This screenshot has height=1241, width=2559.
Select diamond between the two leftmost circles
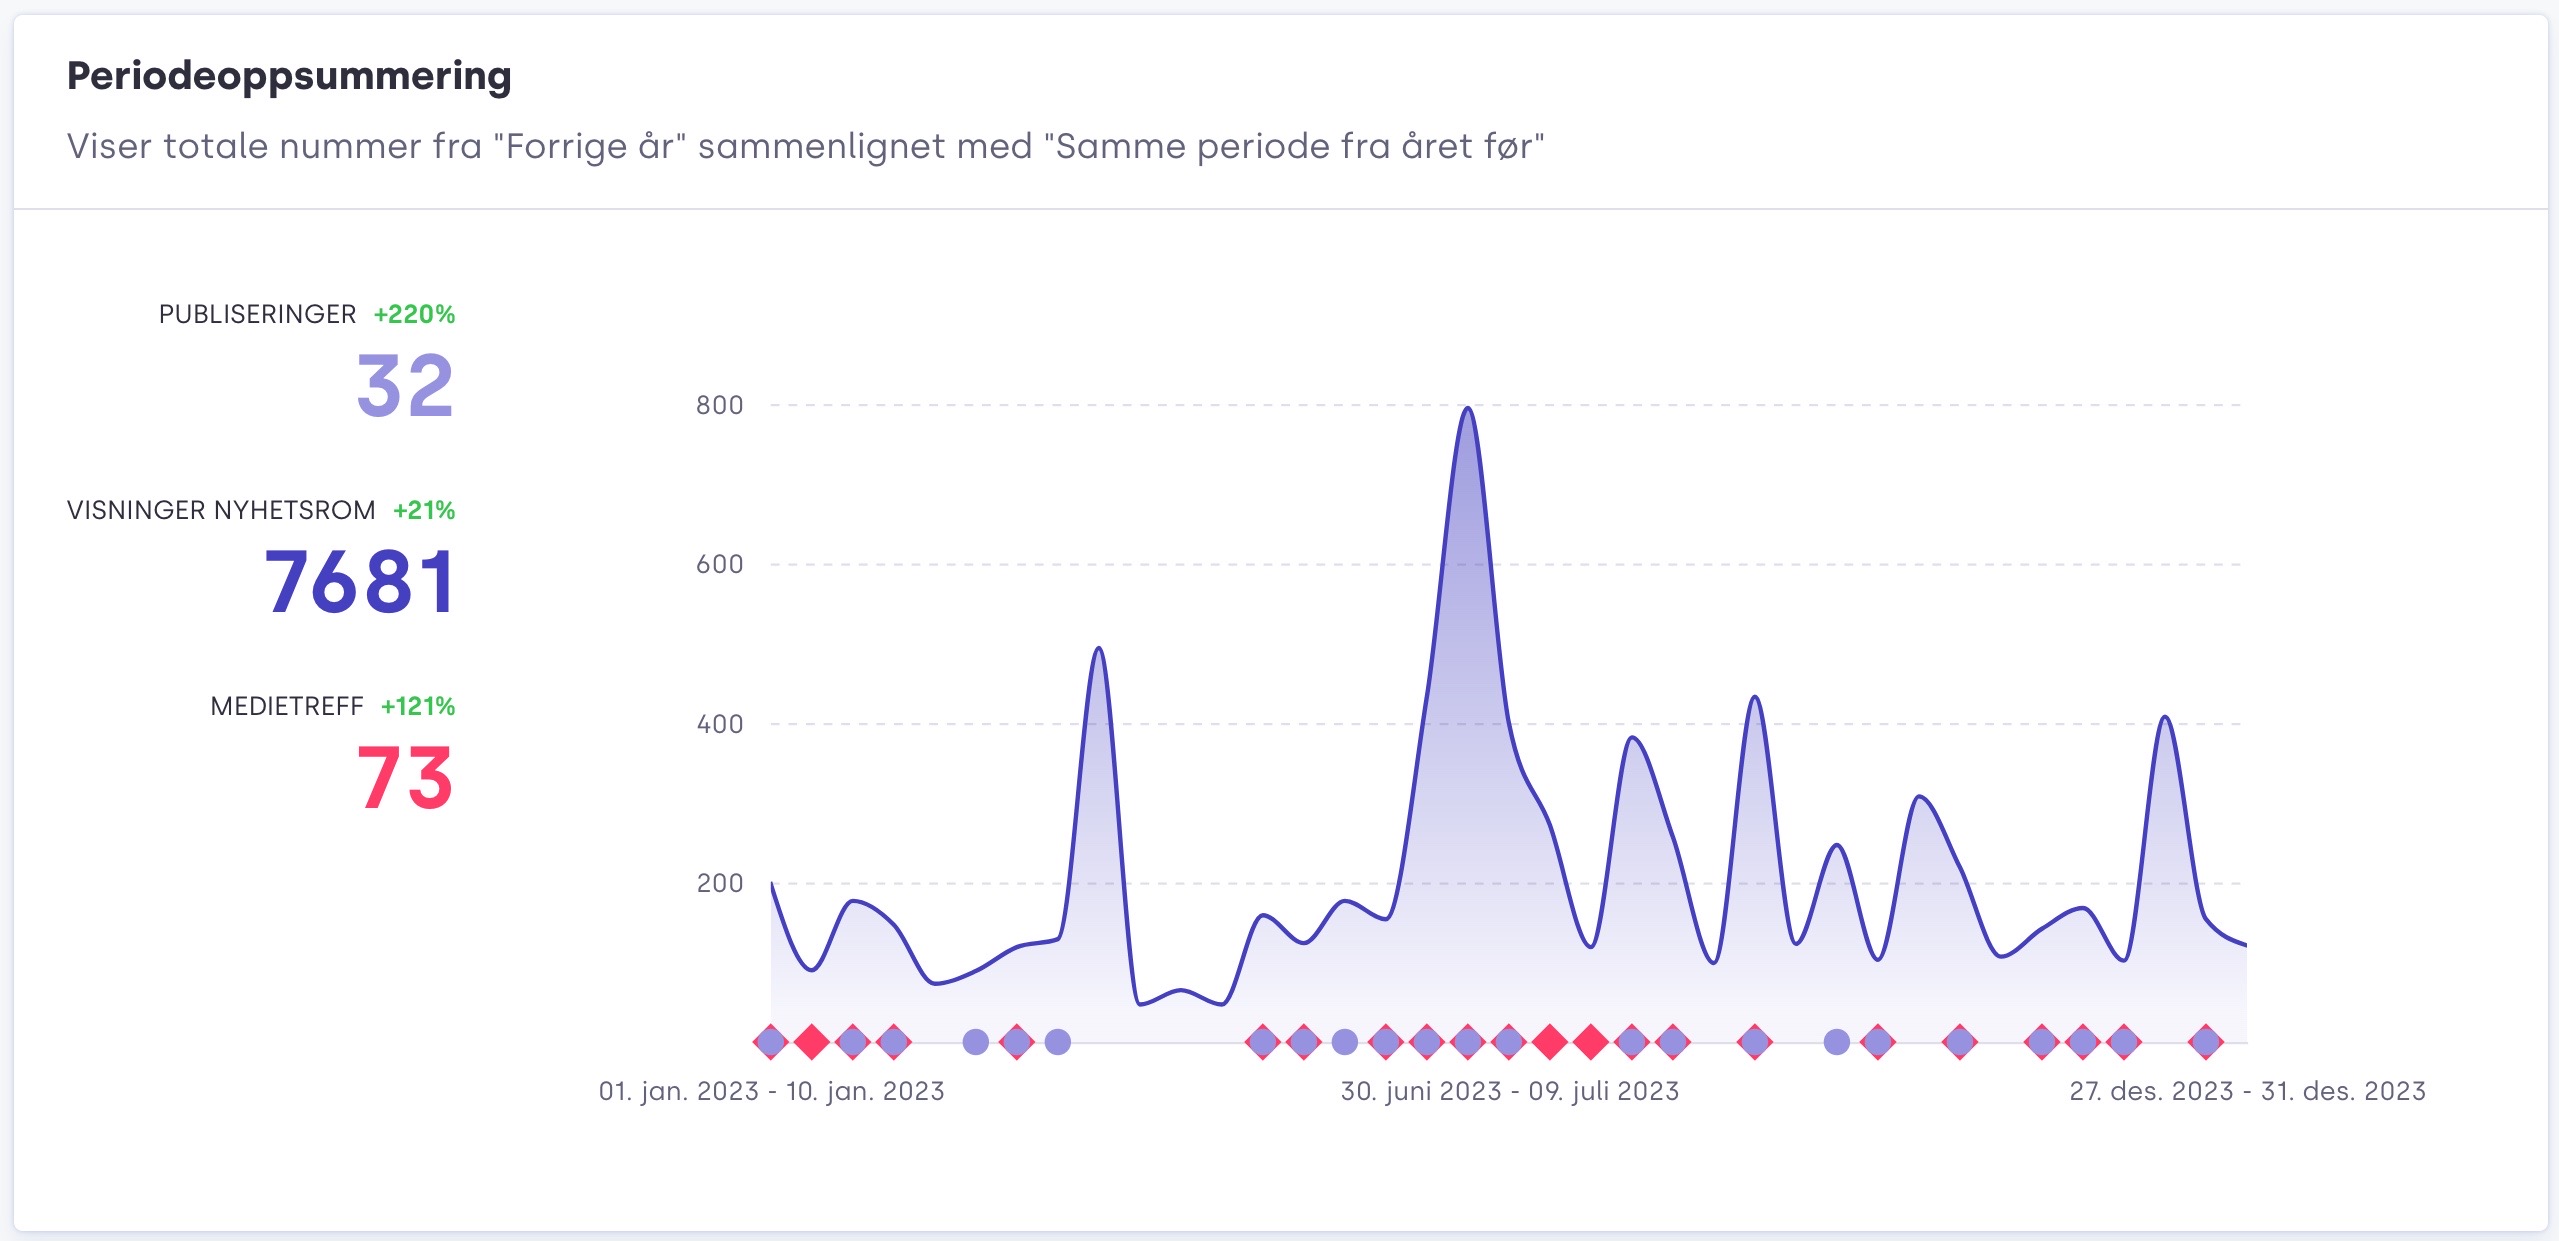coord(1017,1042)
